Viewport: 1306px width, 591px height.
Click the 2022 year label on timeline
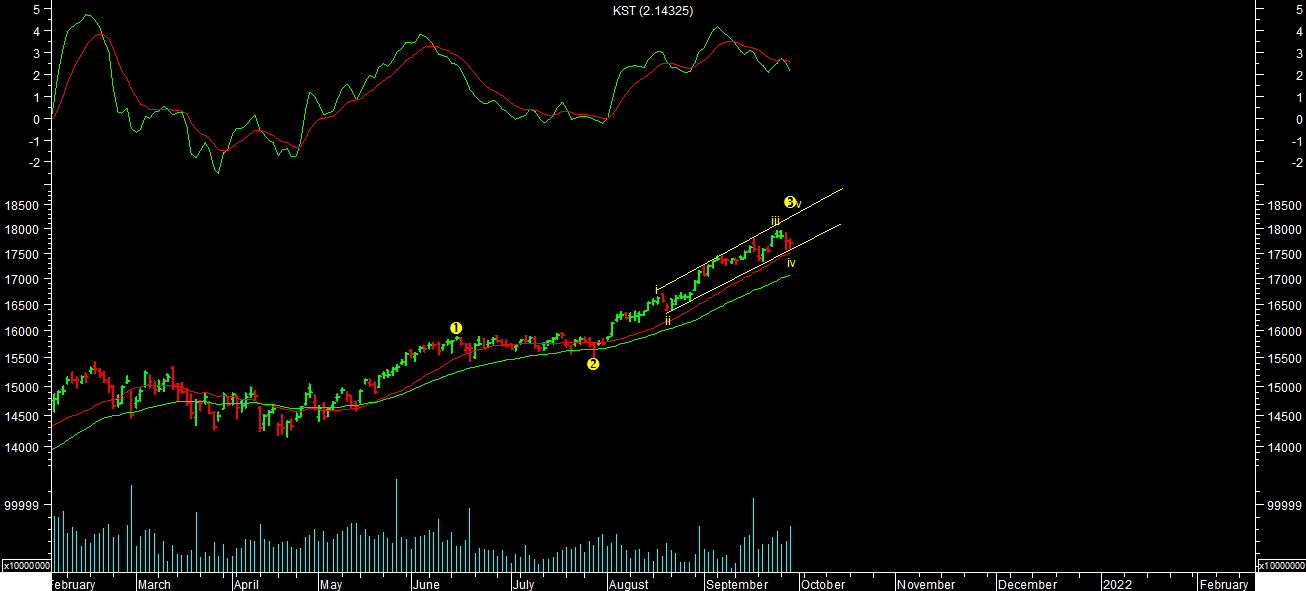click(x=1117, y=584)
